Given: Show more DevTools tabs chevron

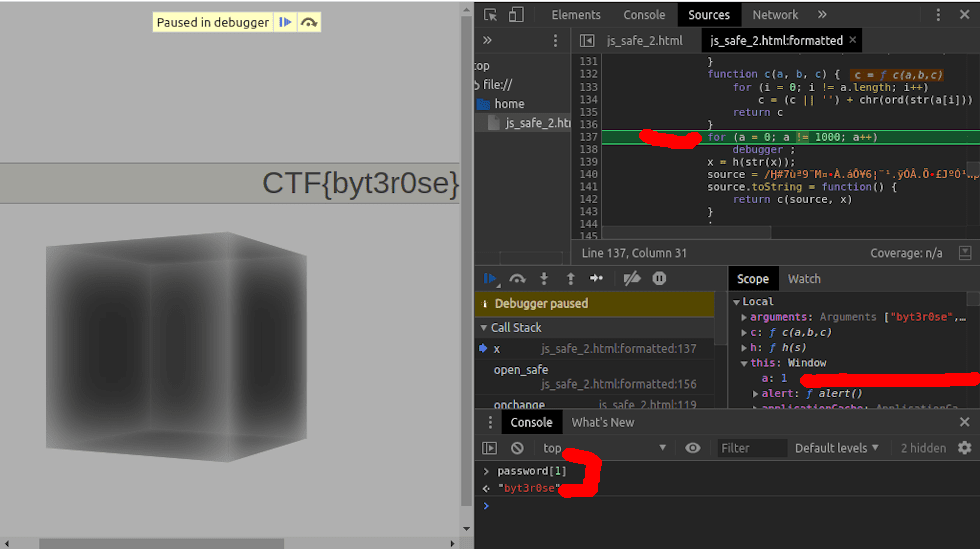Looking at the screenshot, I should [822, 14].
